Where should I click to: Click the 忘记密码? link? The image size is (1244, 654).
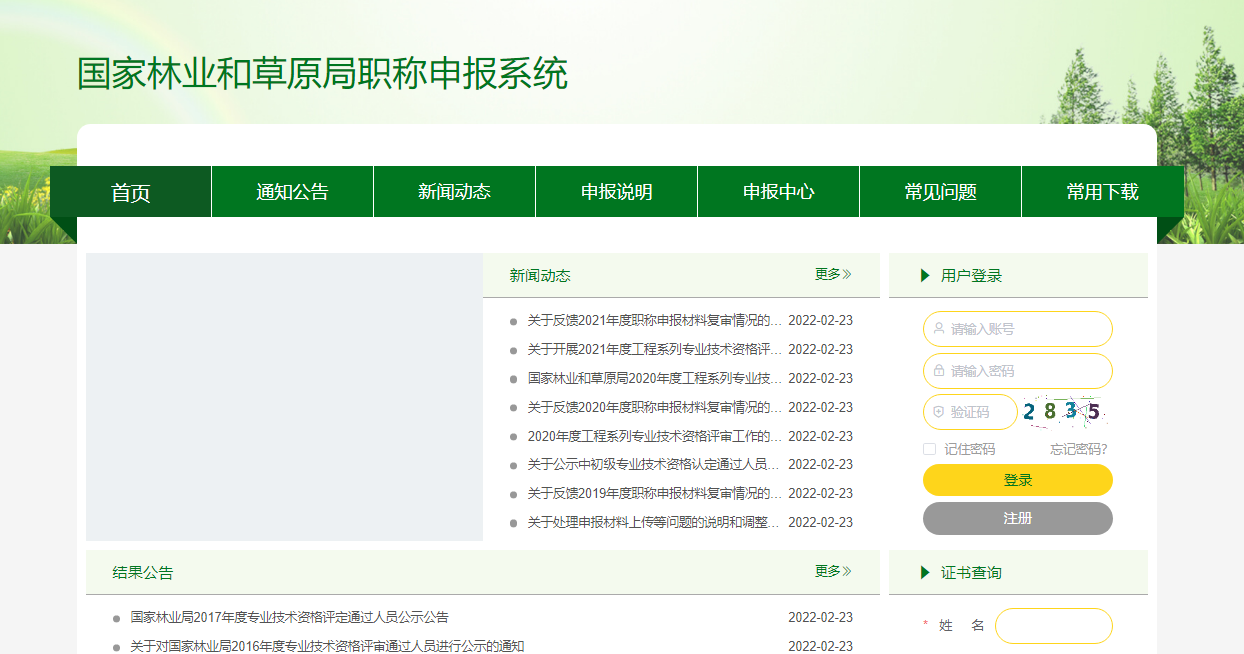tap(1078, 449)
